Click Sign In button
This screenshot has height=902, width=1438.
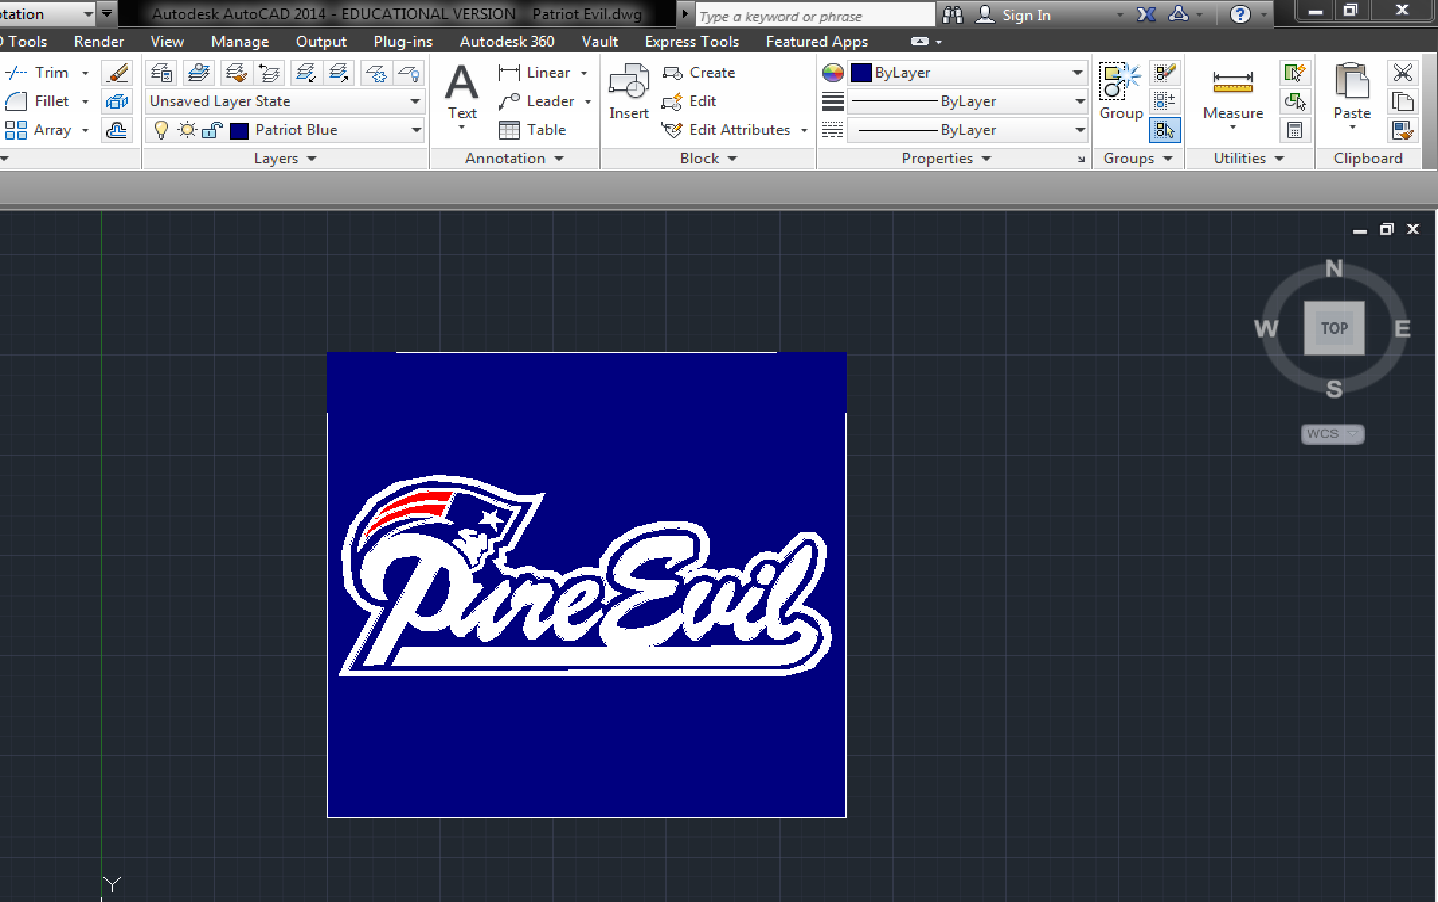(x=1014, y=14)
